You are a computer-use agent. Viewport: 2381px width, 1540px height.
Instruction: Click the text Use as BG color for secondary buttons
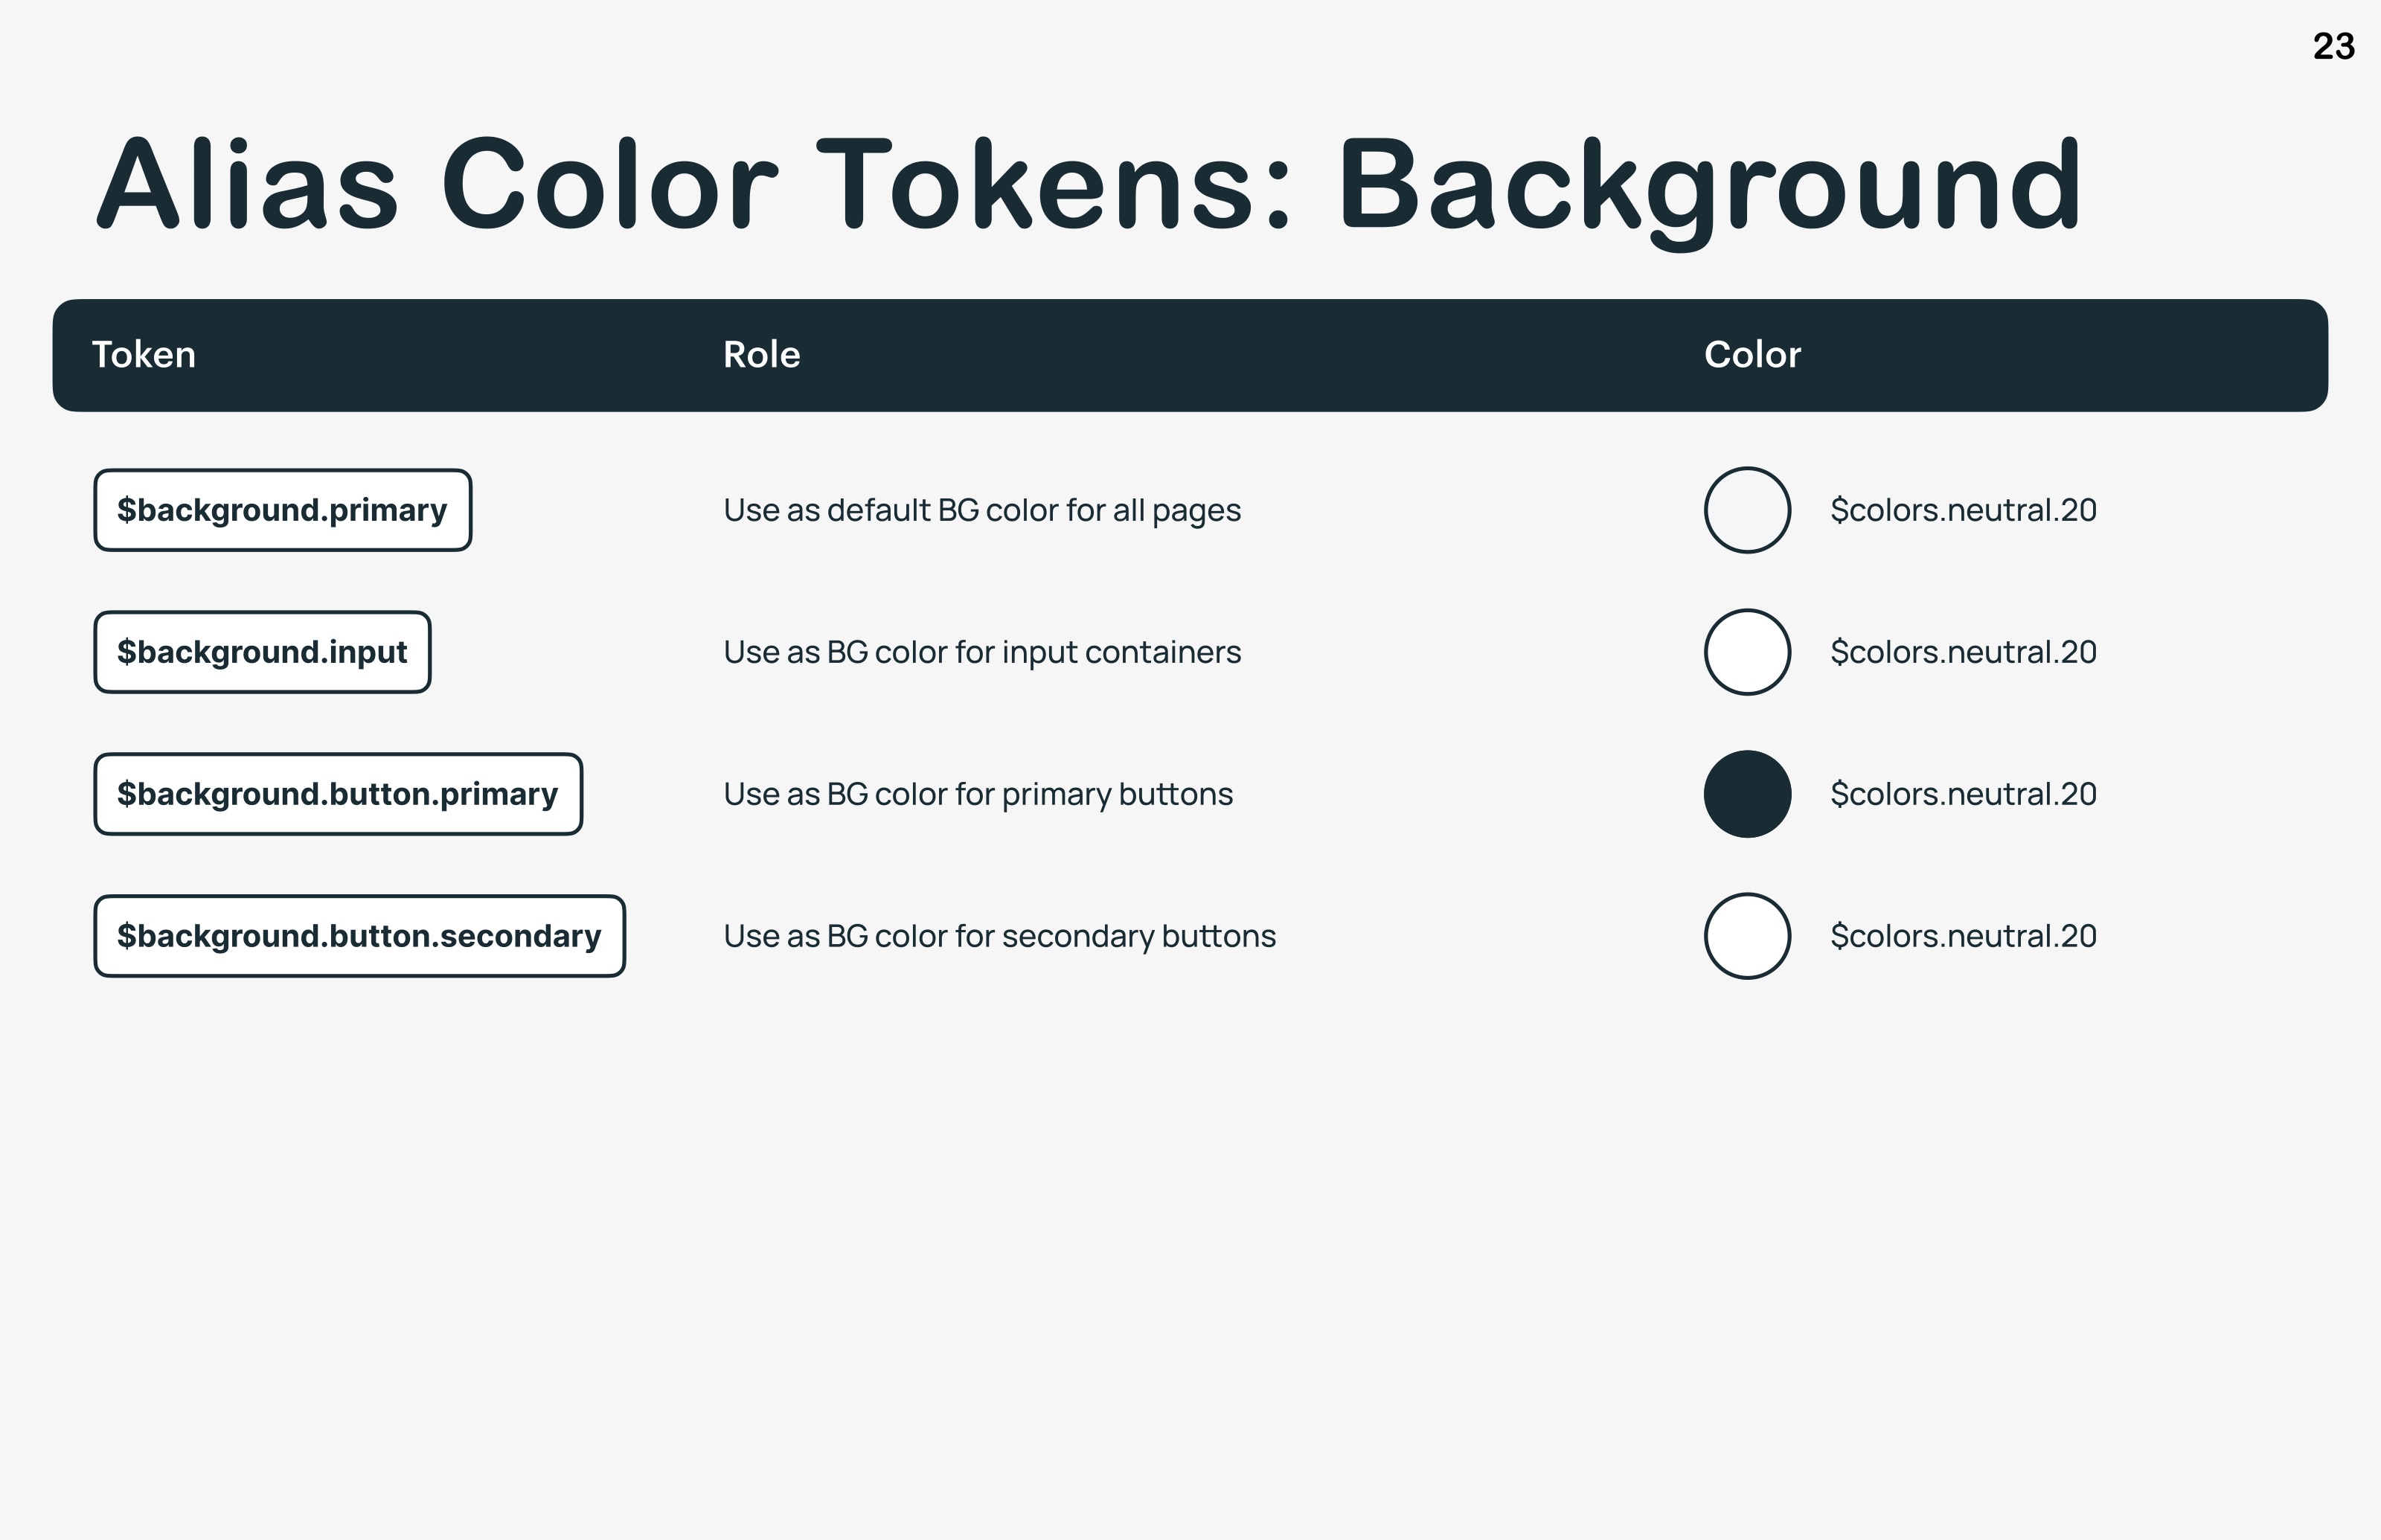(x=1000, y=937)
